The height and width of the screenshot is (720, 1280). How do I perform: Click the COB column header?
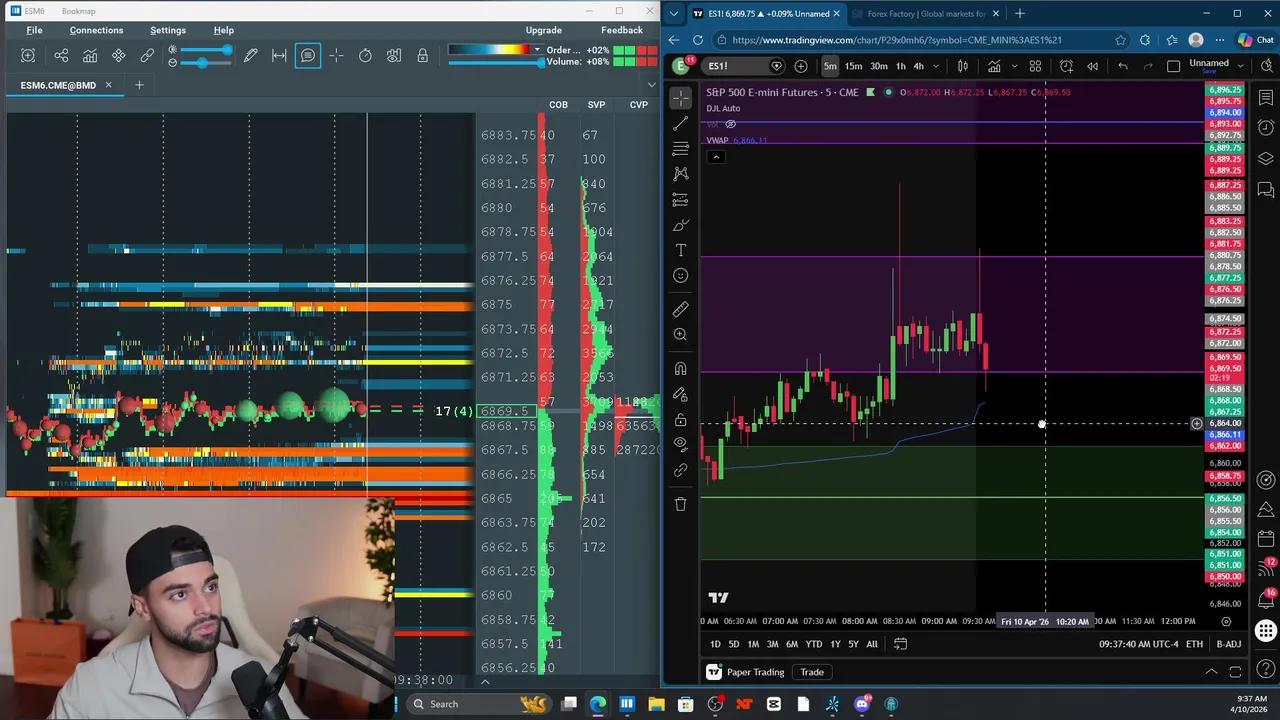pos(558,105)
